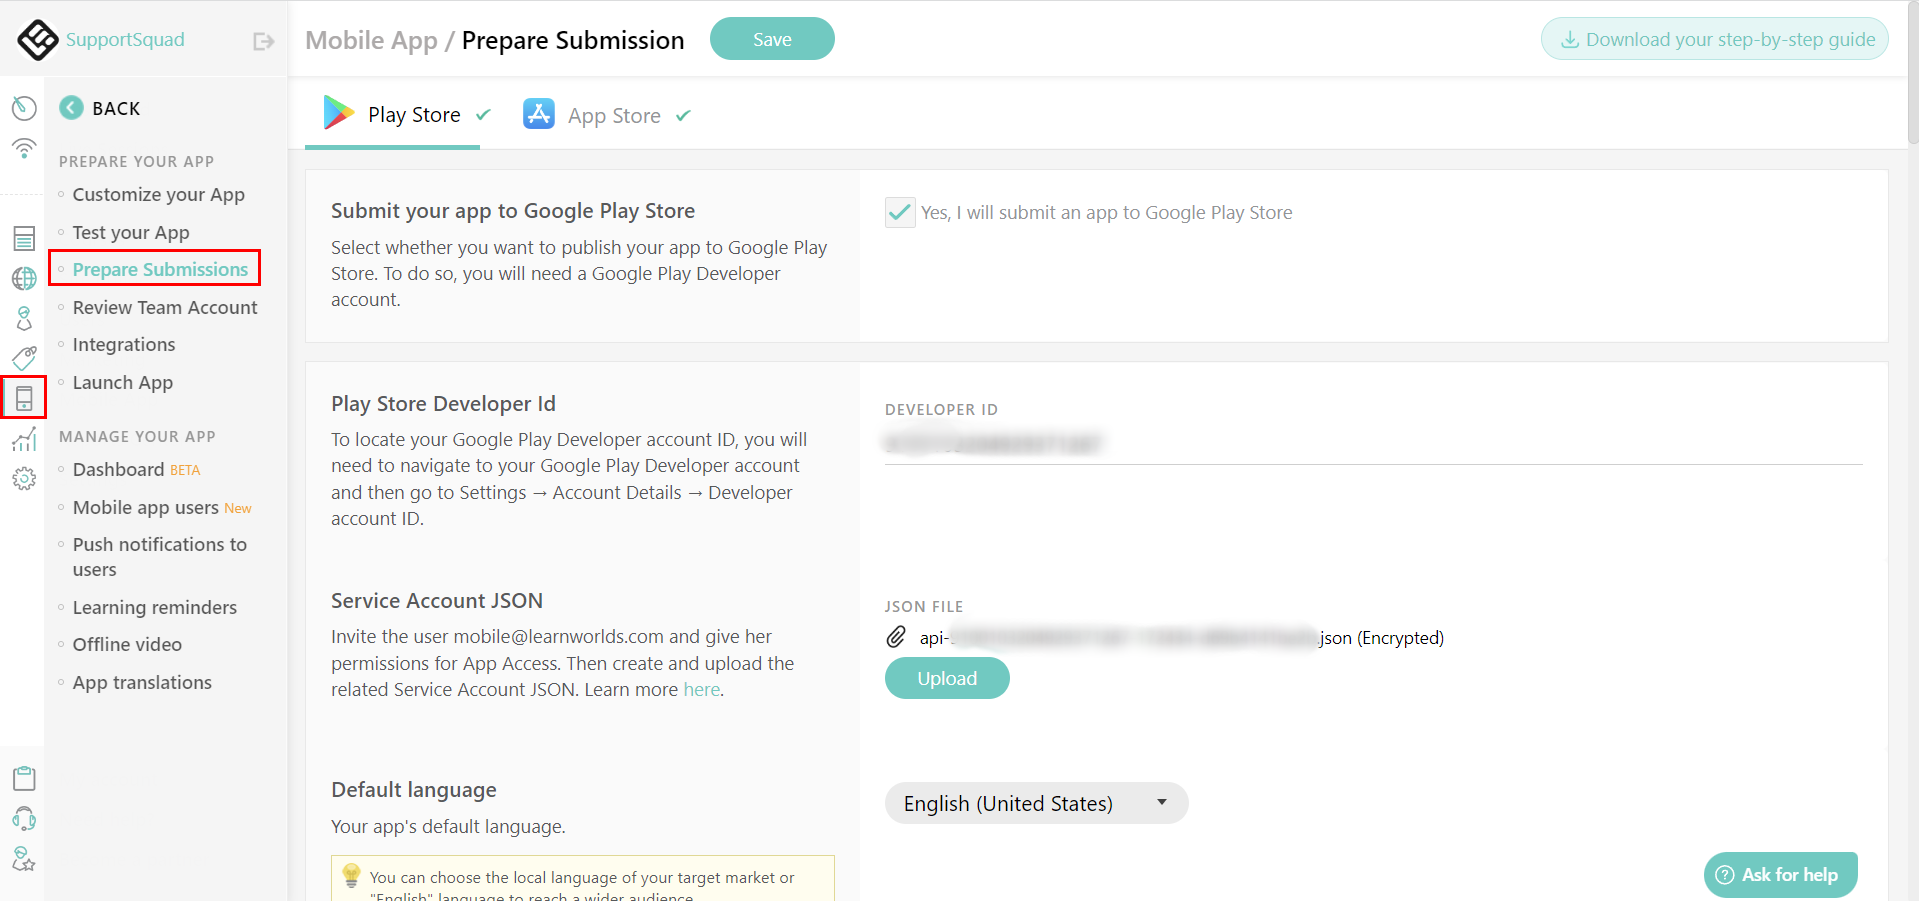Click the tag icon in the left sidebar
The height and width of the screenshot is (901, 1919).
(23, 358)
